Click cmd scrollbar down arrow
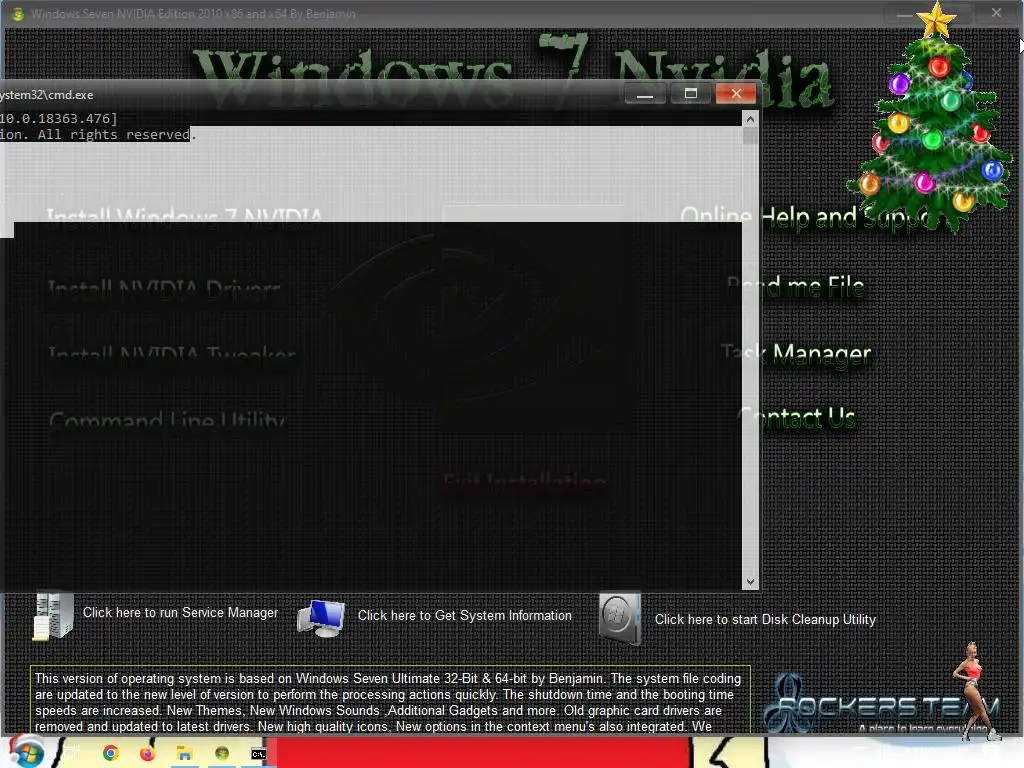Screen dimensions: 1024x768 [x=750, y=581]
